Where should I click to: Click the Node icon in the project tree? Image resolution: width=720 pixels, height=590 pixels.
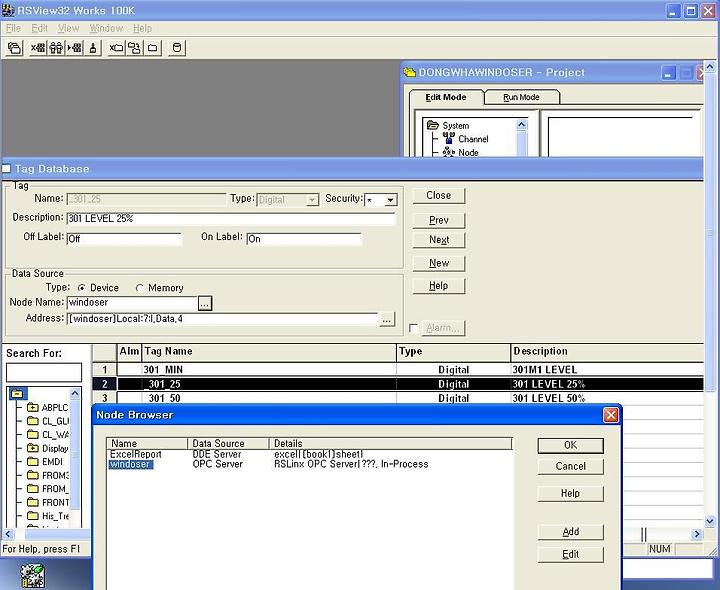coord(449,152)
